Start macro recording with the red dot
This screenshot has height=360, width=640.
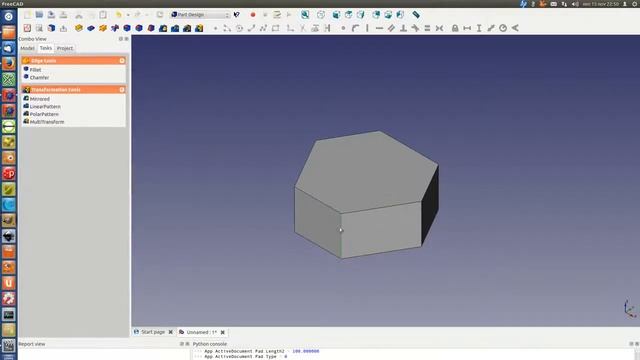tap(253, 15)
